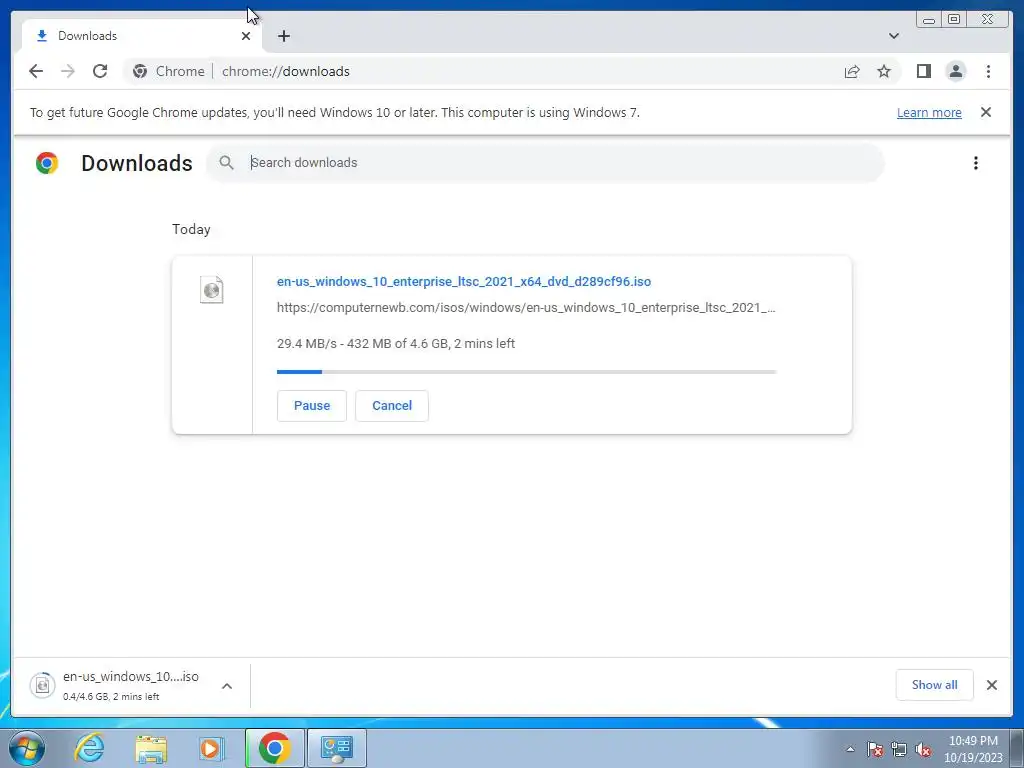Click the en-us_windows_10....iso shelf item
Image resolution: width=1024 pixels, height=768 pixels.
131,685
